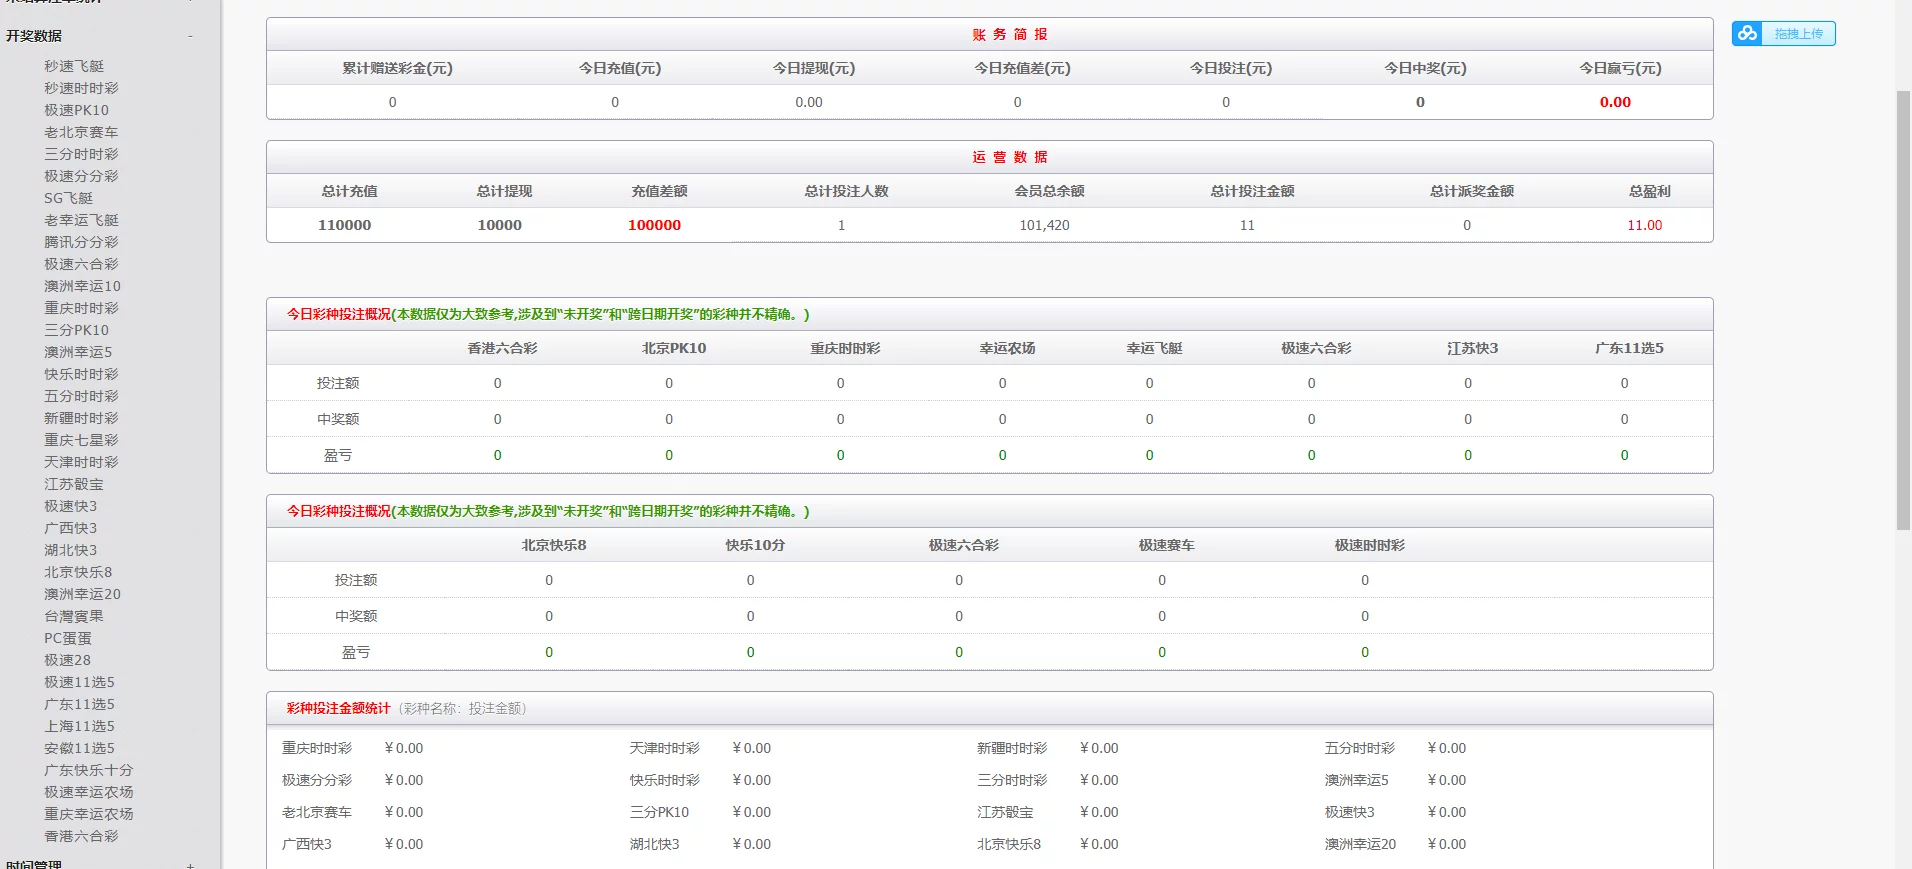Select 天津时时彩 sidebar entry
1912x869 pixels.
click(81, 462)
